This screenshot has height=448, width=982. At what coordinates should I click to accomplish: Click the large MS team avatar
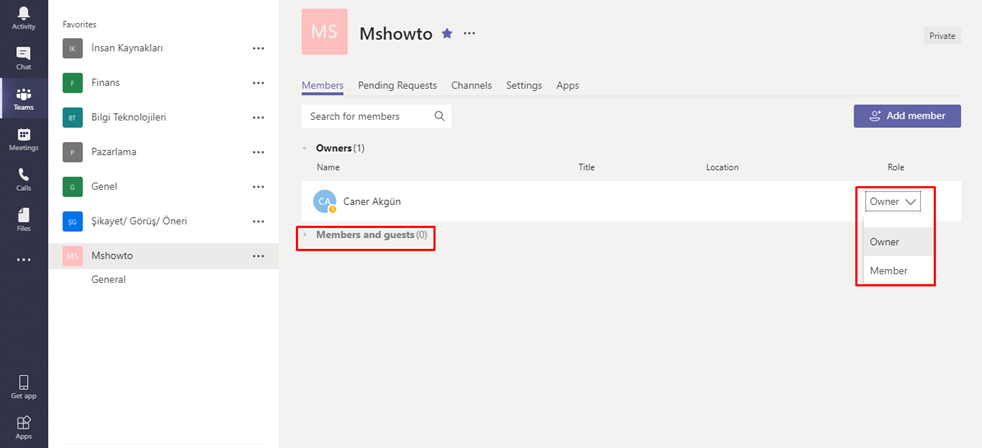pyautogui.click(x=324, y=31)
